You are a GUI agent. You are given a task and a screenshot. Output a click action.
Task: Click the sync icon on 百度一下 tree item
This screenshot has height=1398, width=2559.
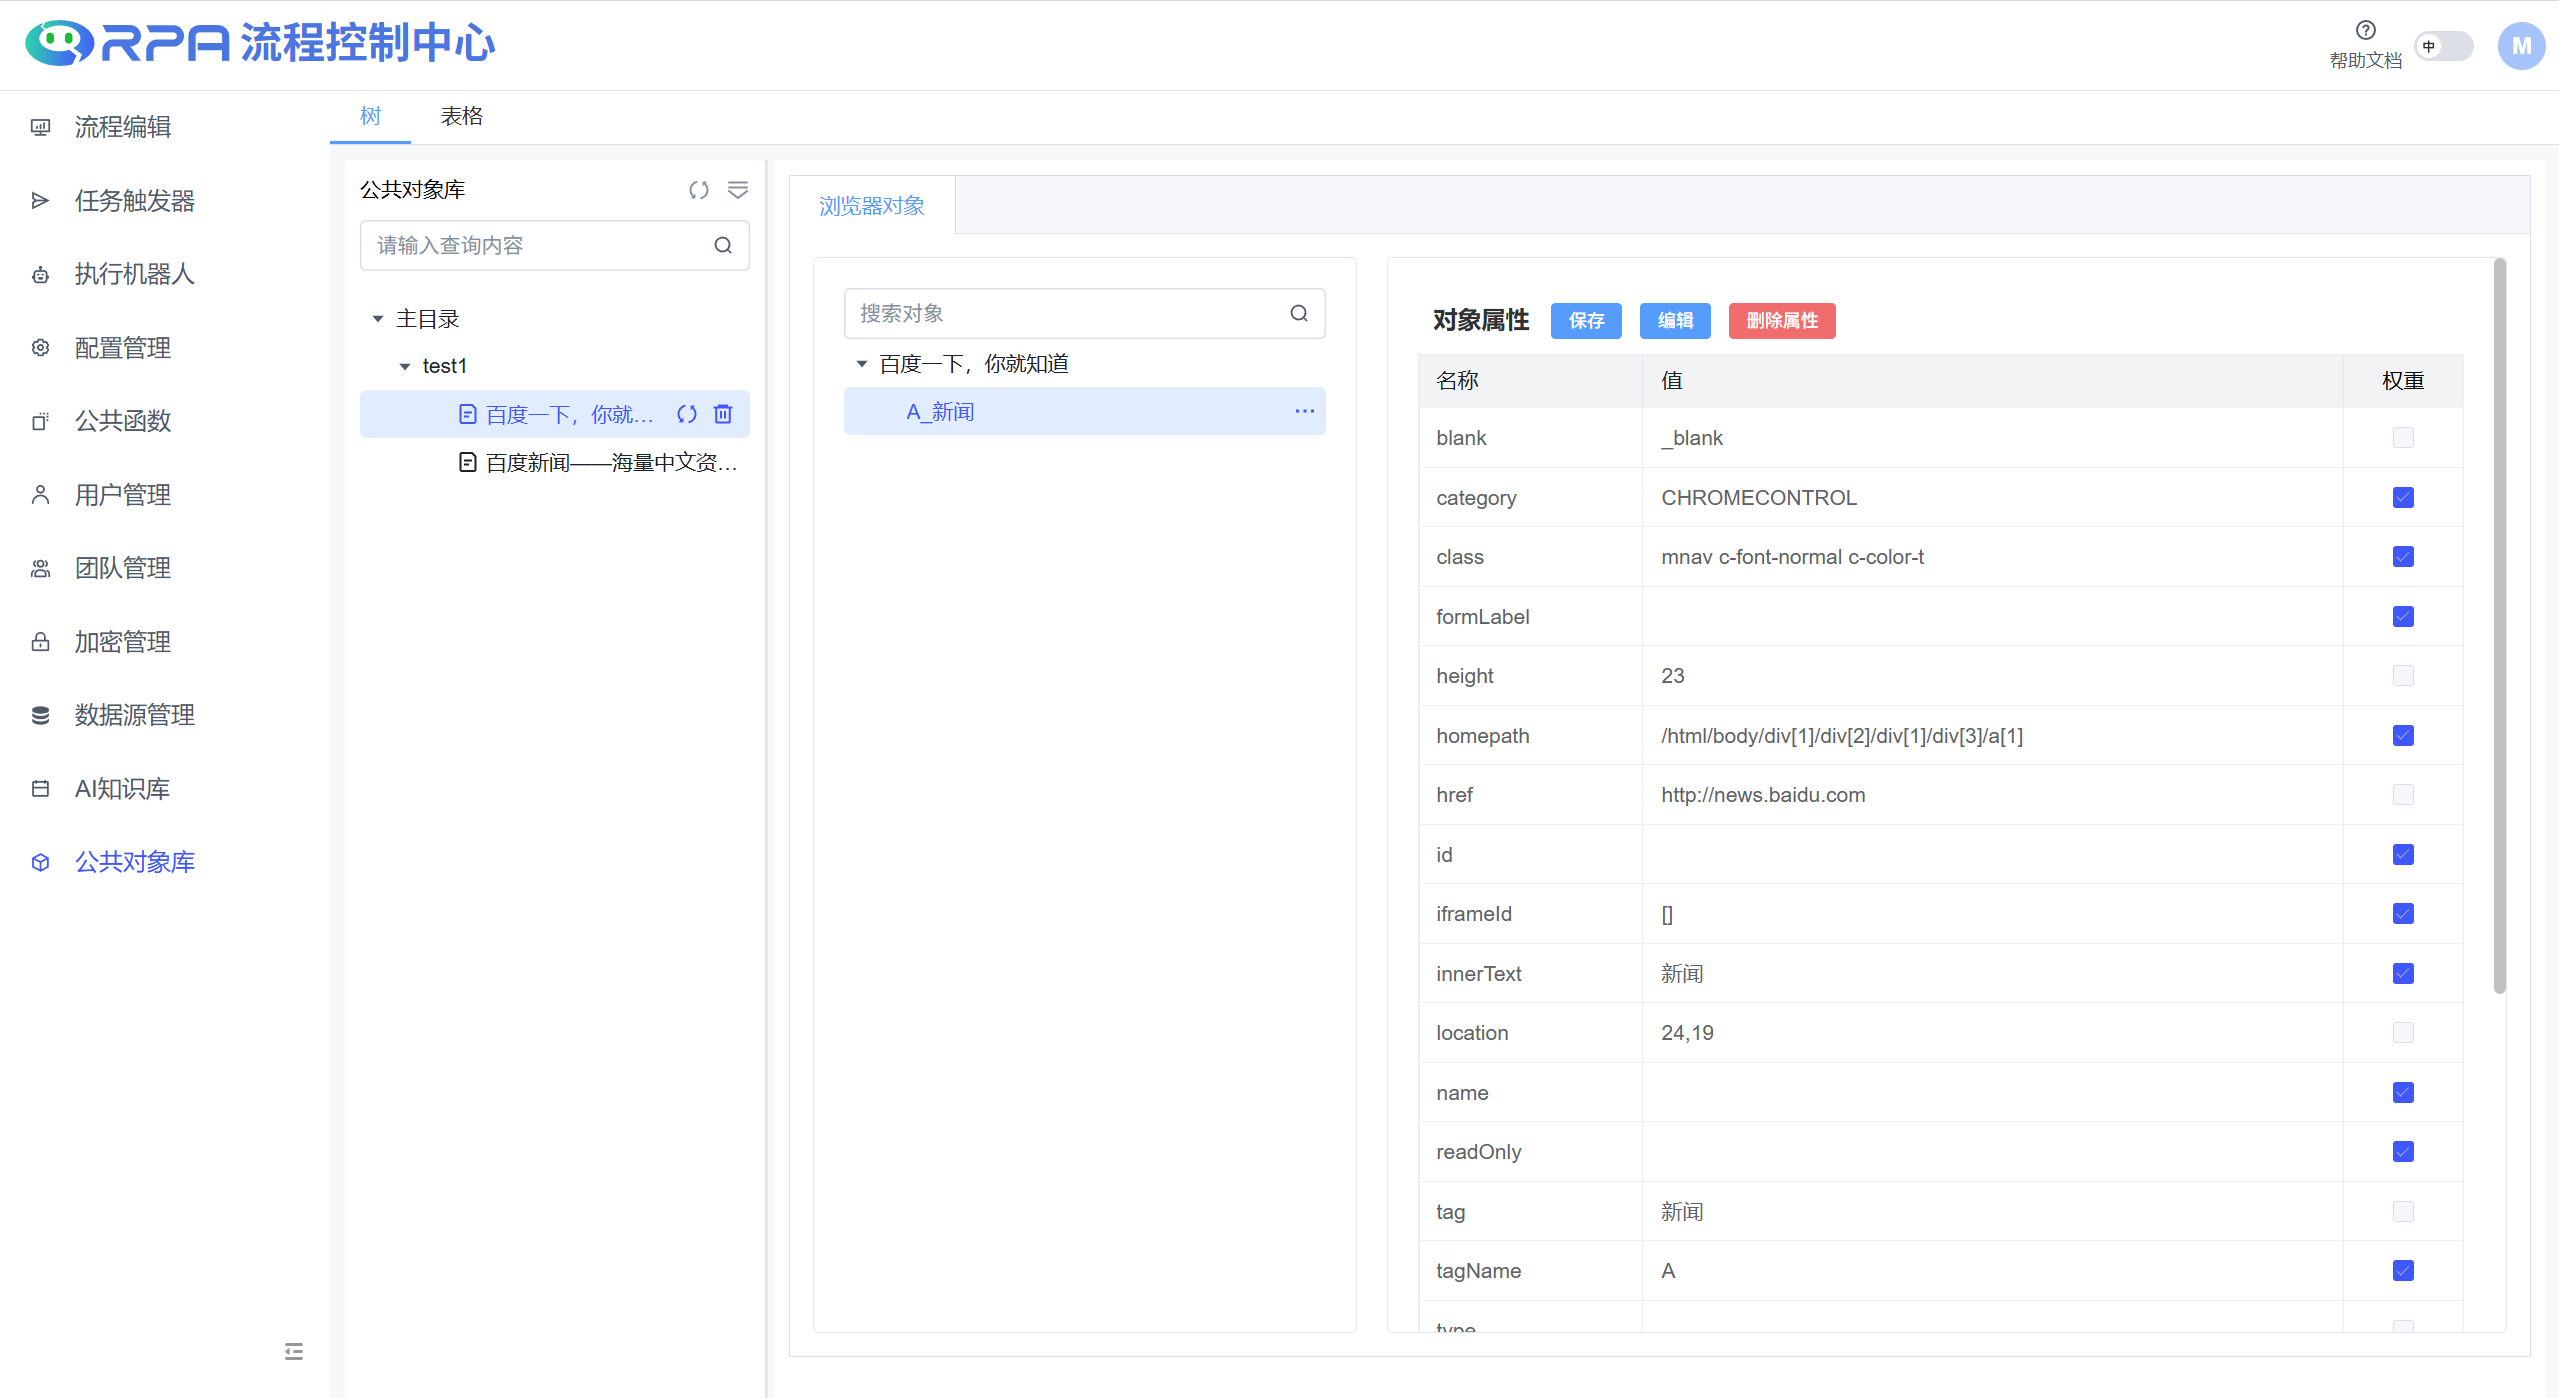coord(686,414)
